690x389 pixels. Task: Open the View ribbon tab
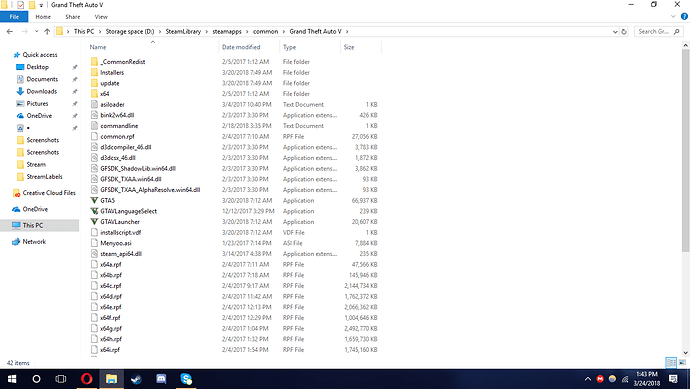(x=101, y=17)
